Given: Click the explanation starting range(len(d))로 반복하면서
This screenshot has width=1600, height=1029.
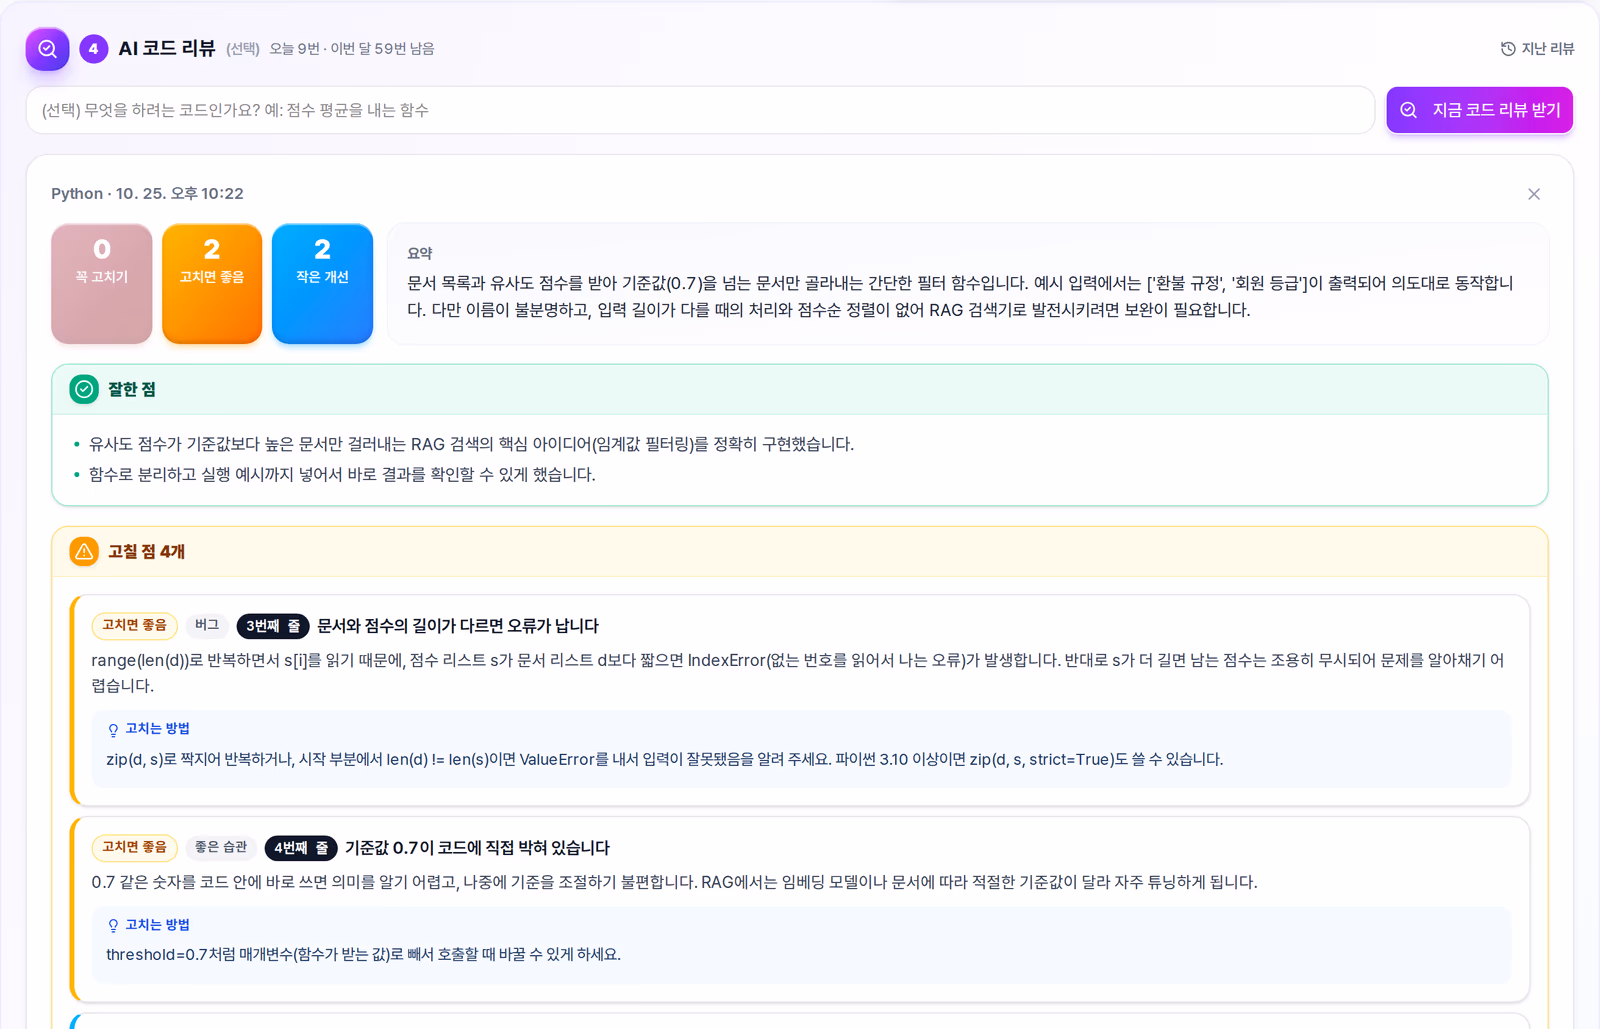Looking at the screenshot, I should [798, 673].
